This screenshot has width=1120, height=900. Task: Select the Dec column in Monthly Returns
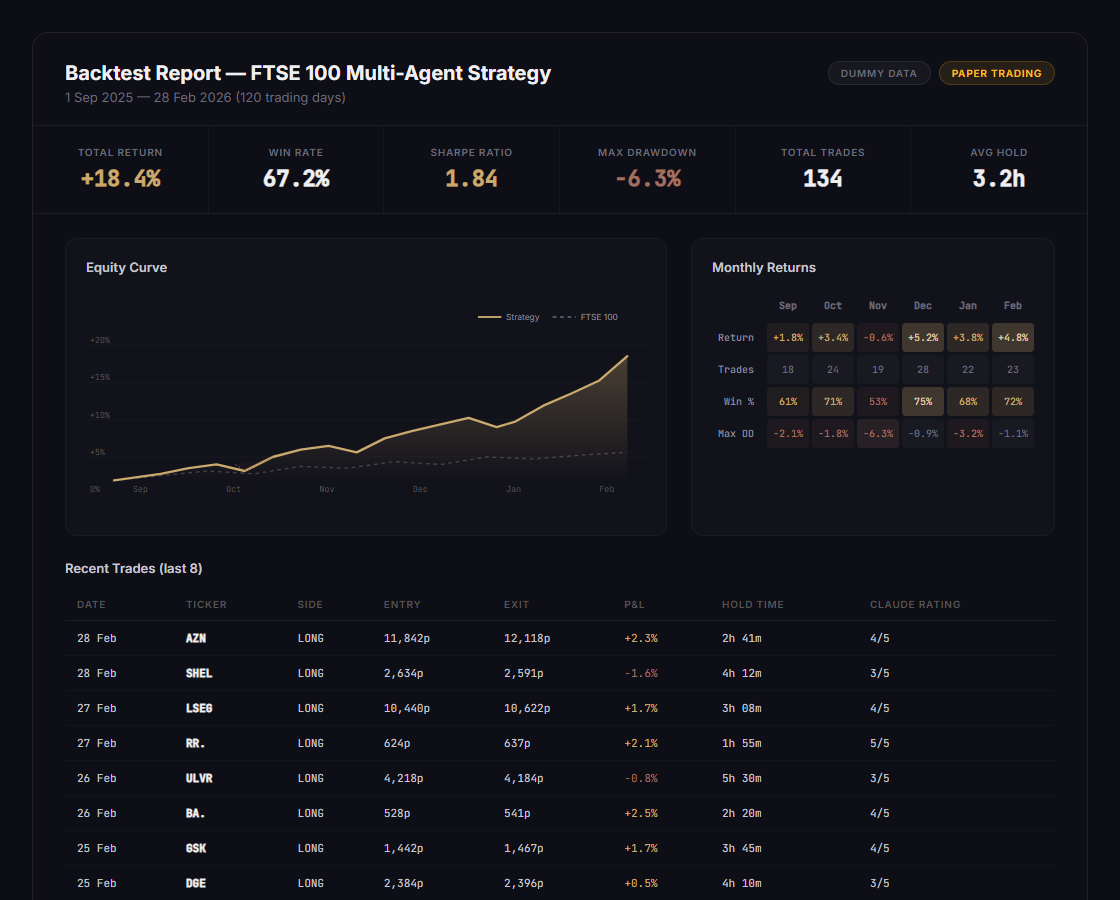pos(922,305)
